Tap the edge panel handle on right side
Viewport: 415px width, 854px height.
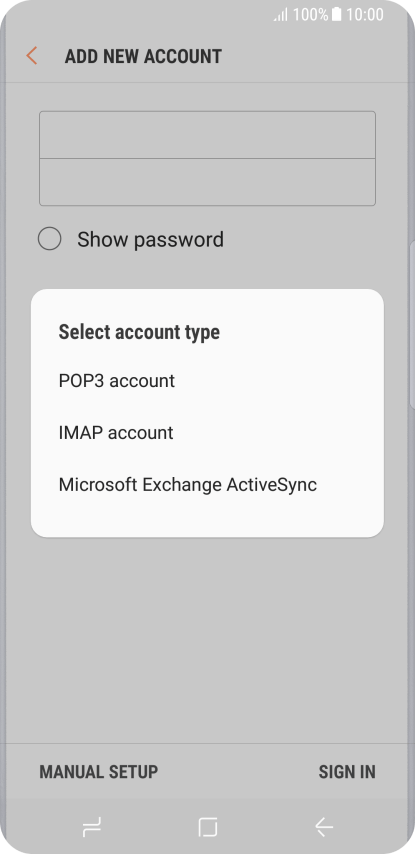pos(412,324)
